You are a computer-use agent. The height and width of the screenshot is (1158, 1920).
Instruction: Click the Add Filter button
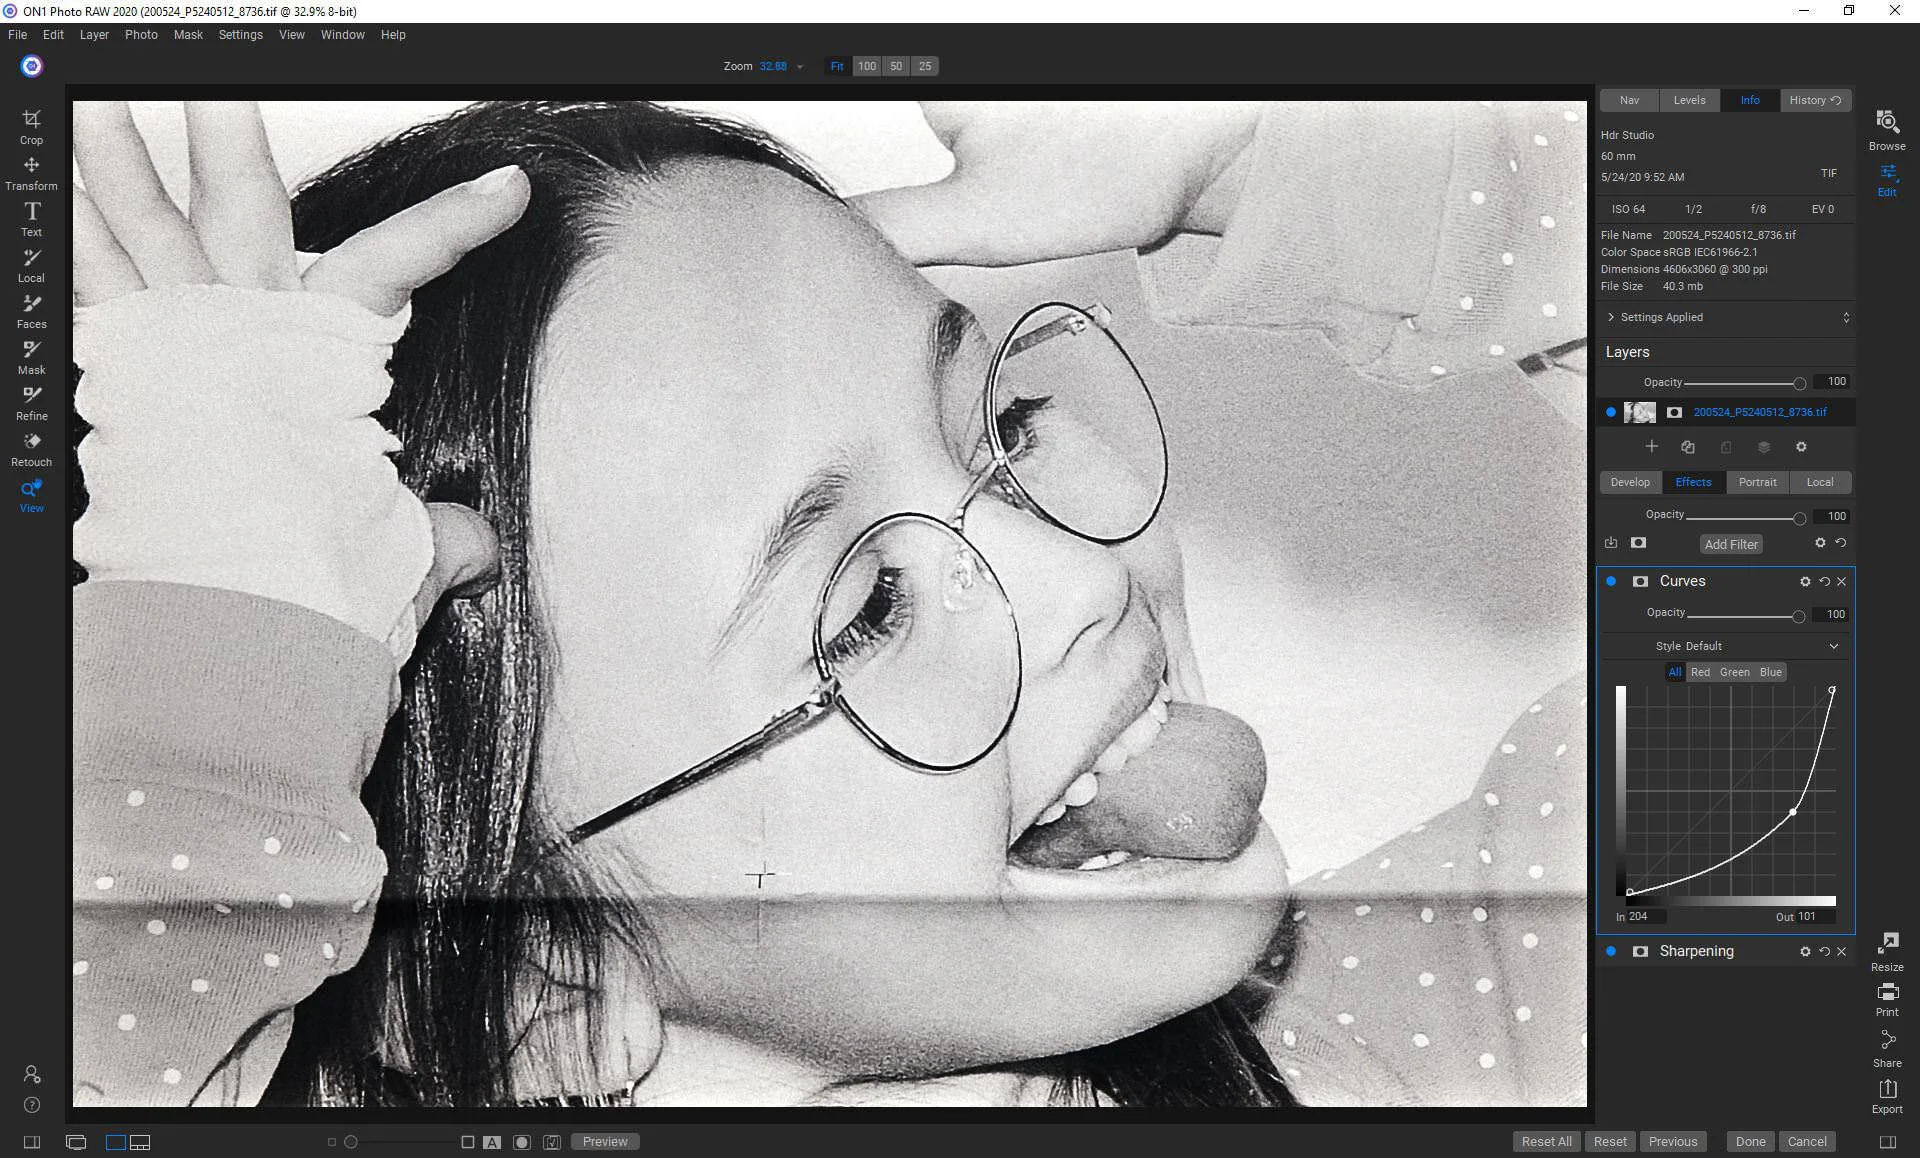coord(1731,543)
